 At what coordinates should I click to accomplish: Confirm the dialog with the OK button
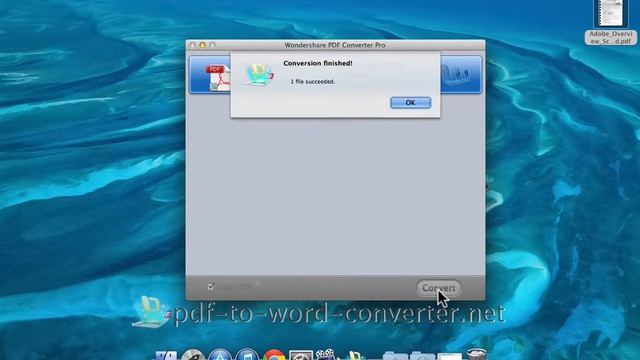click(x=410, y=102)
